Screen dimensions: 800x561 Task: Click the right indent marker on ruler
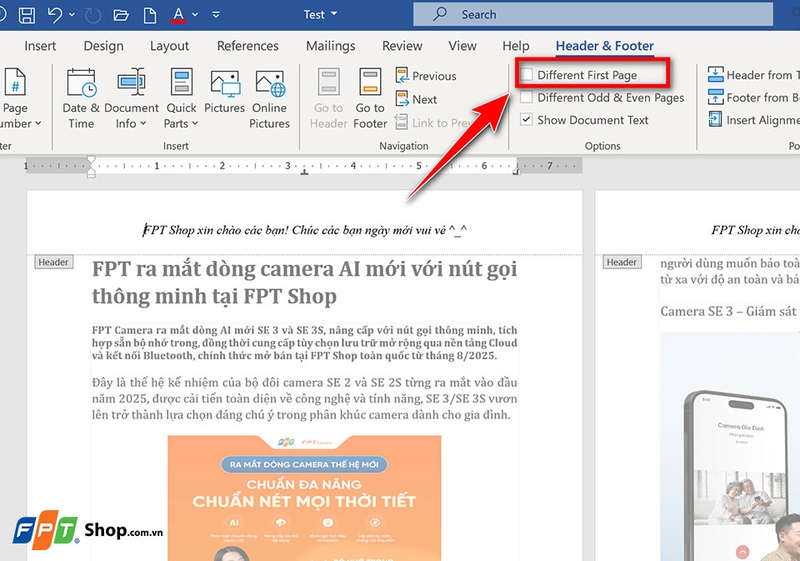click(516, 172)
